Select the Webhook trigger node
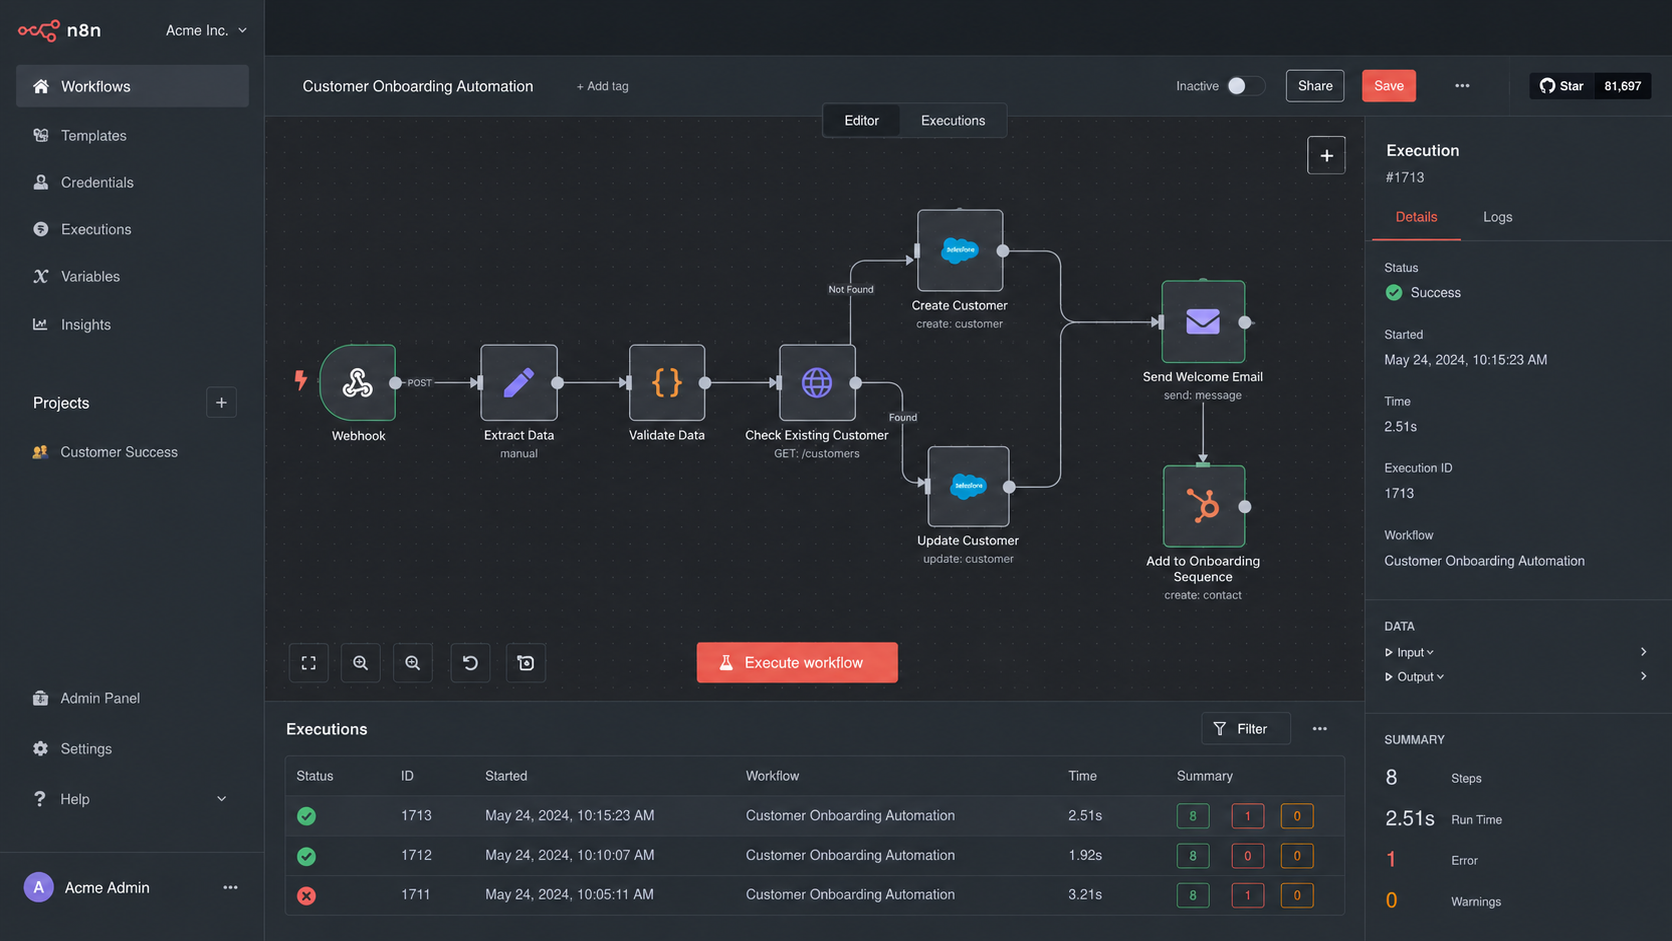The image size is (1672, 941). tap(358, 382)
